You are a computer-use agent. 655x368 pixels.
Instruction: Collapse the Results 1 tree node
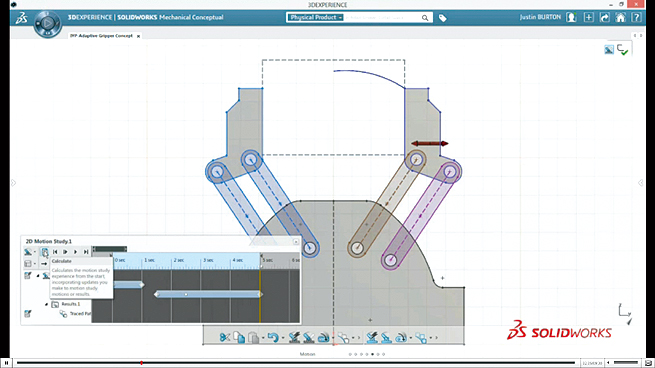[46, 305]
